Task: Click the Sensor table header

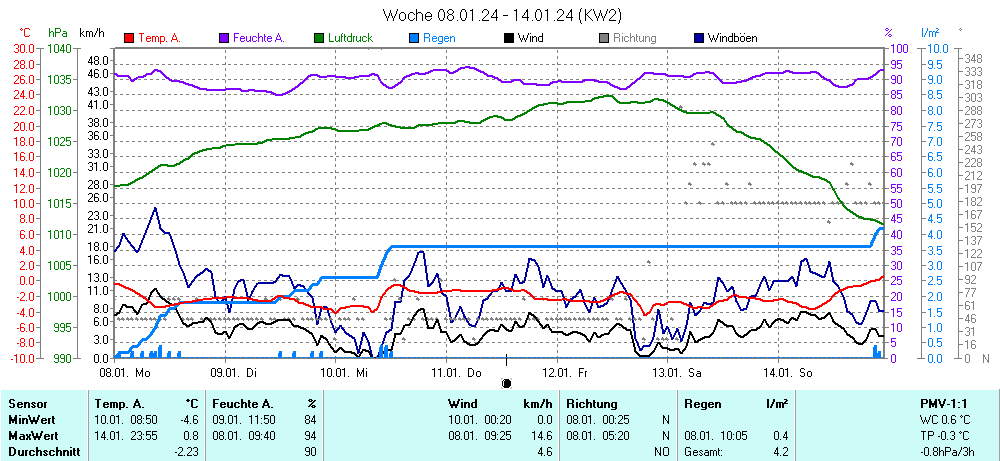Action: point(27,403)
